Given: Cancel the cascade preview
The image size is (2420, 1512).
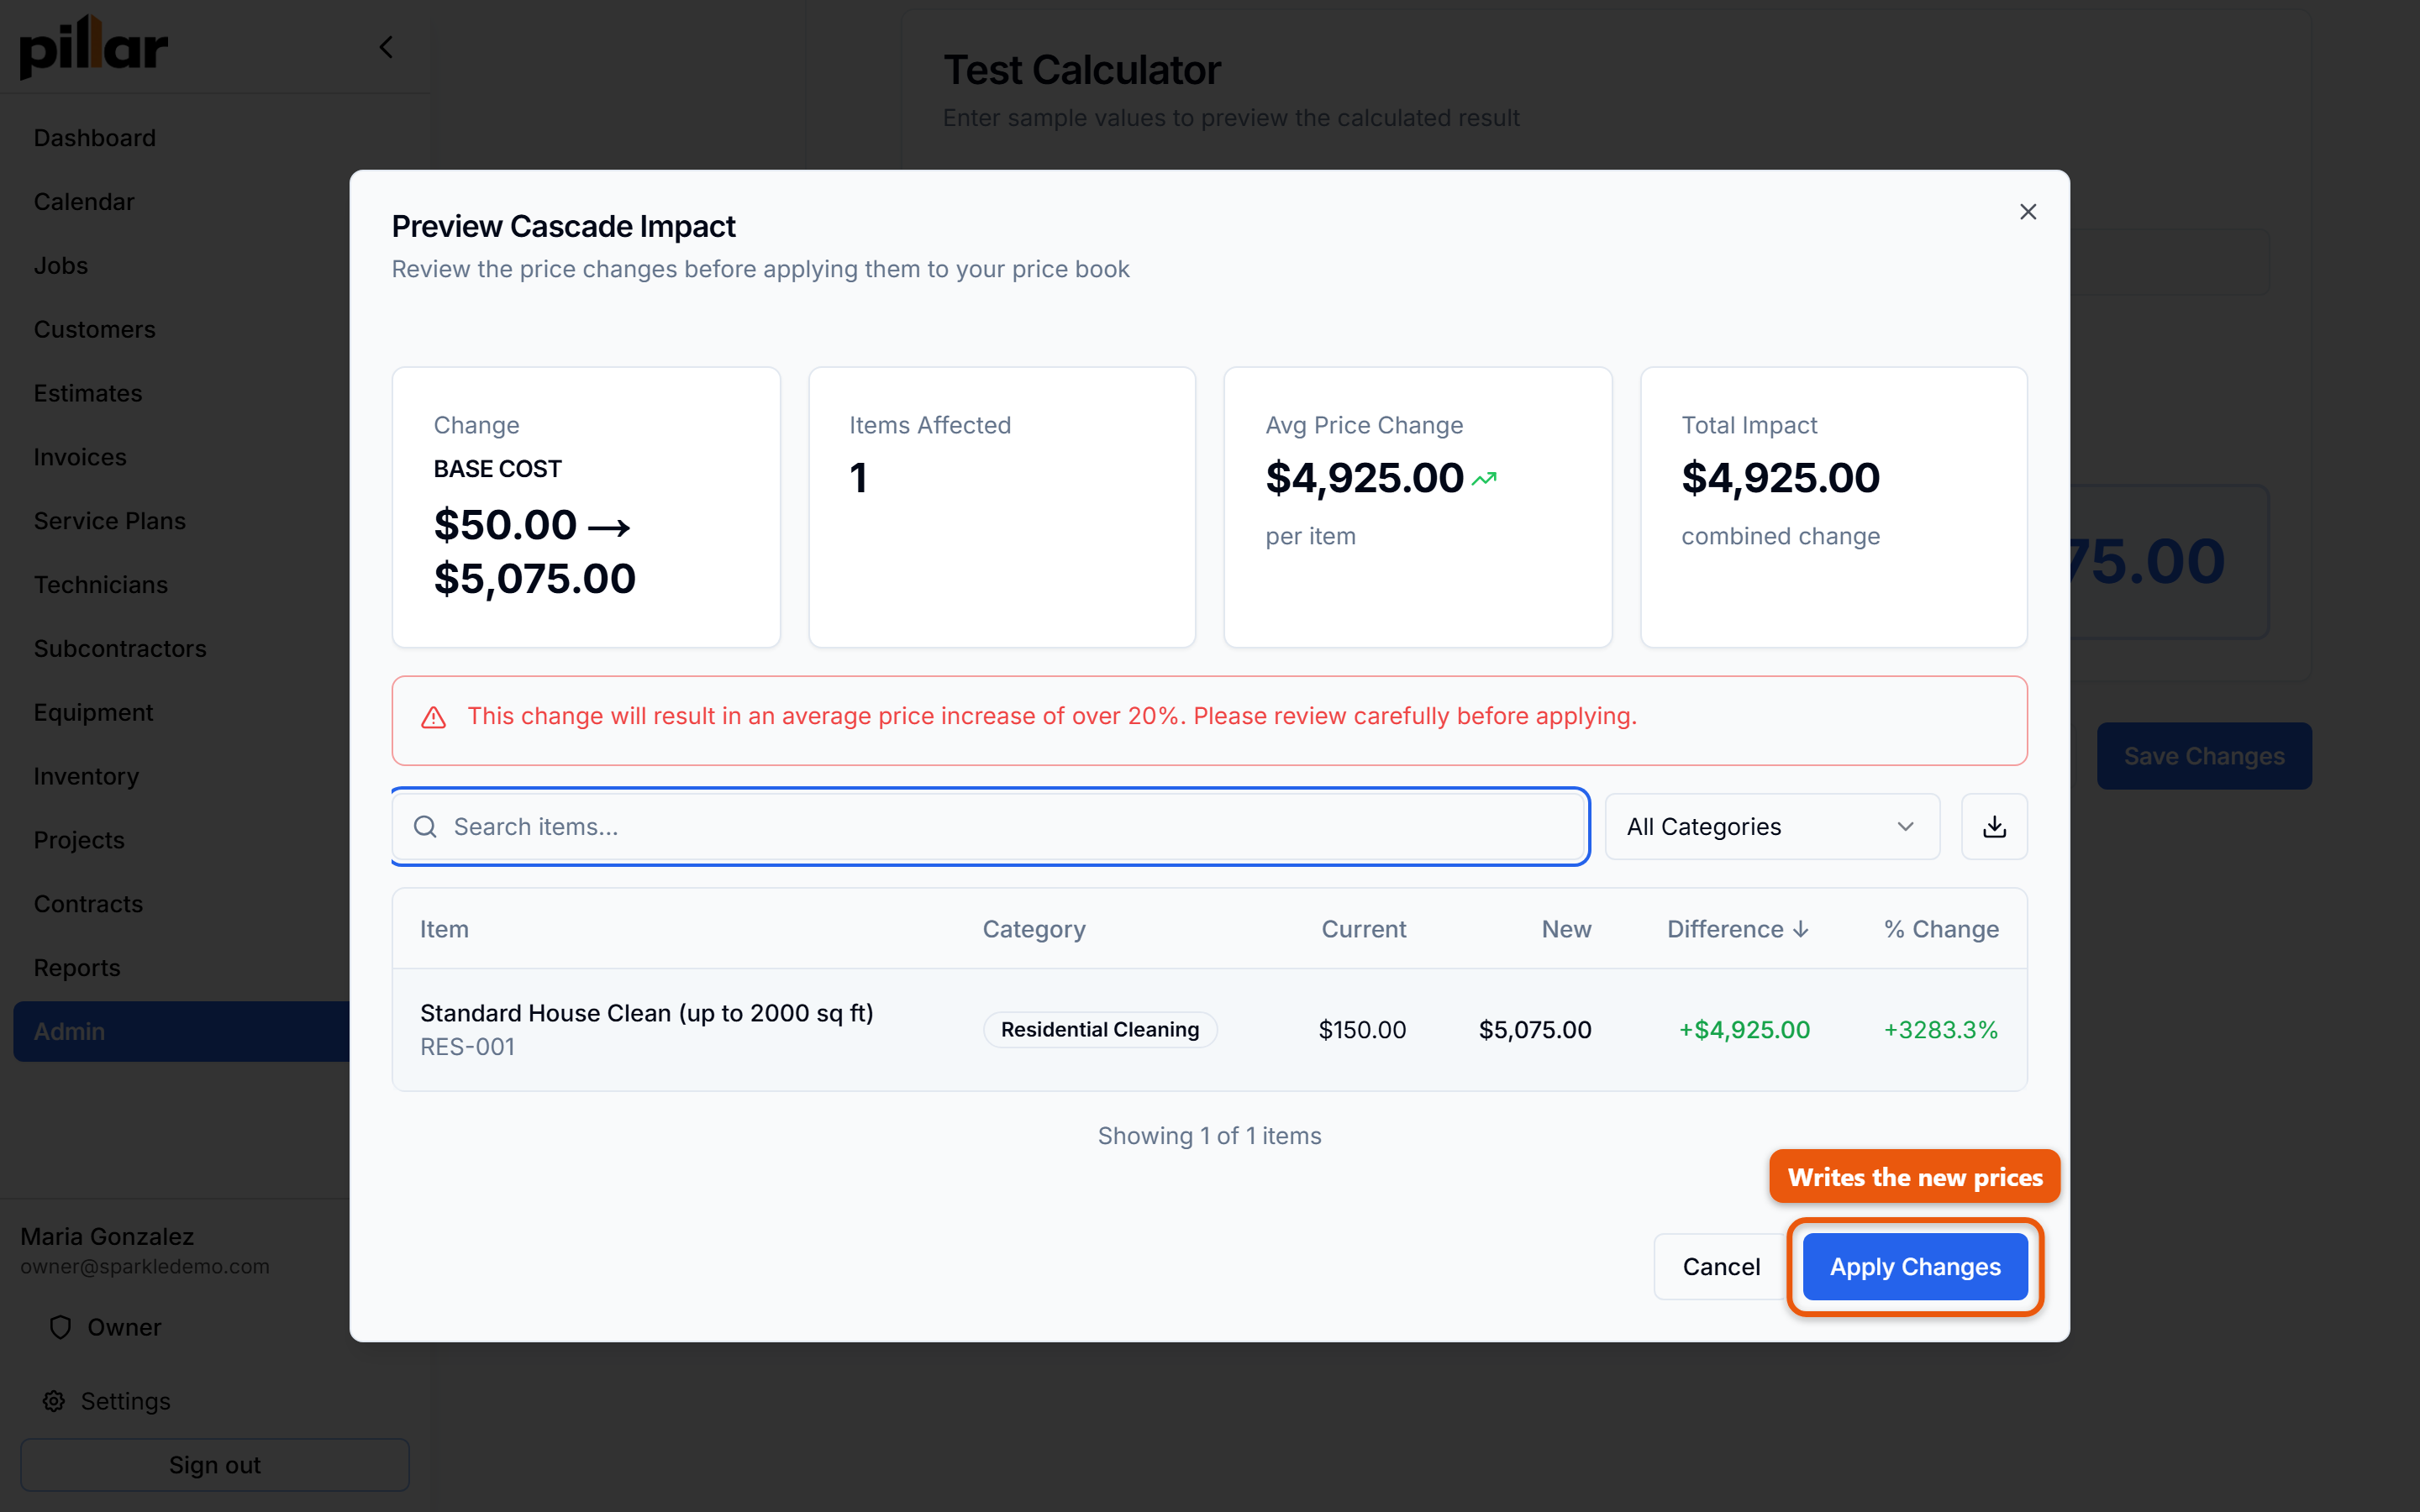Looking at the screenshot, I should click(x=1721, y=1266).
